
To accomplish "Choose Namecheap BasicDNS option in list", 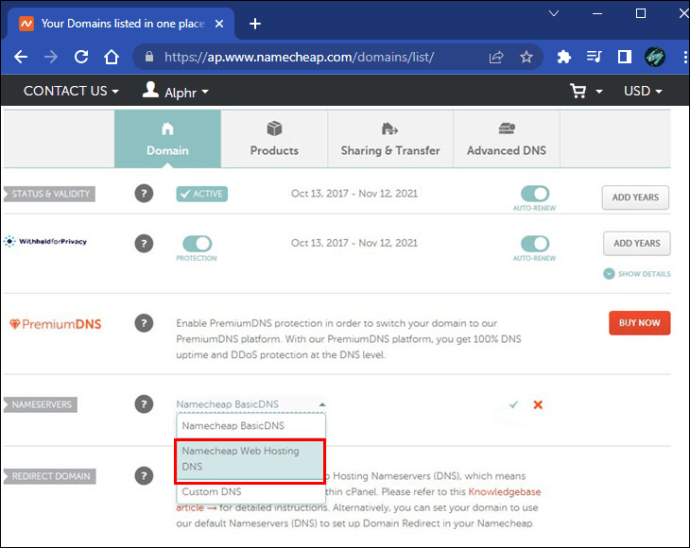I will (251, 426).
